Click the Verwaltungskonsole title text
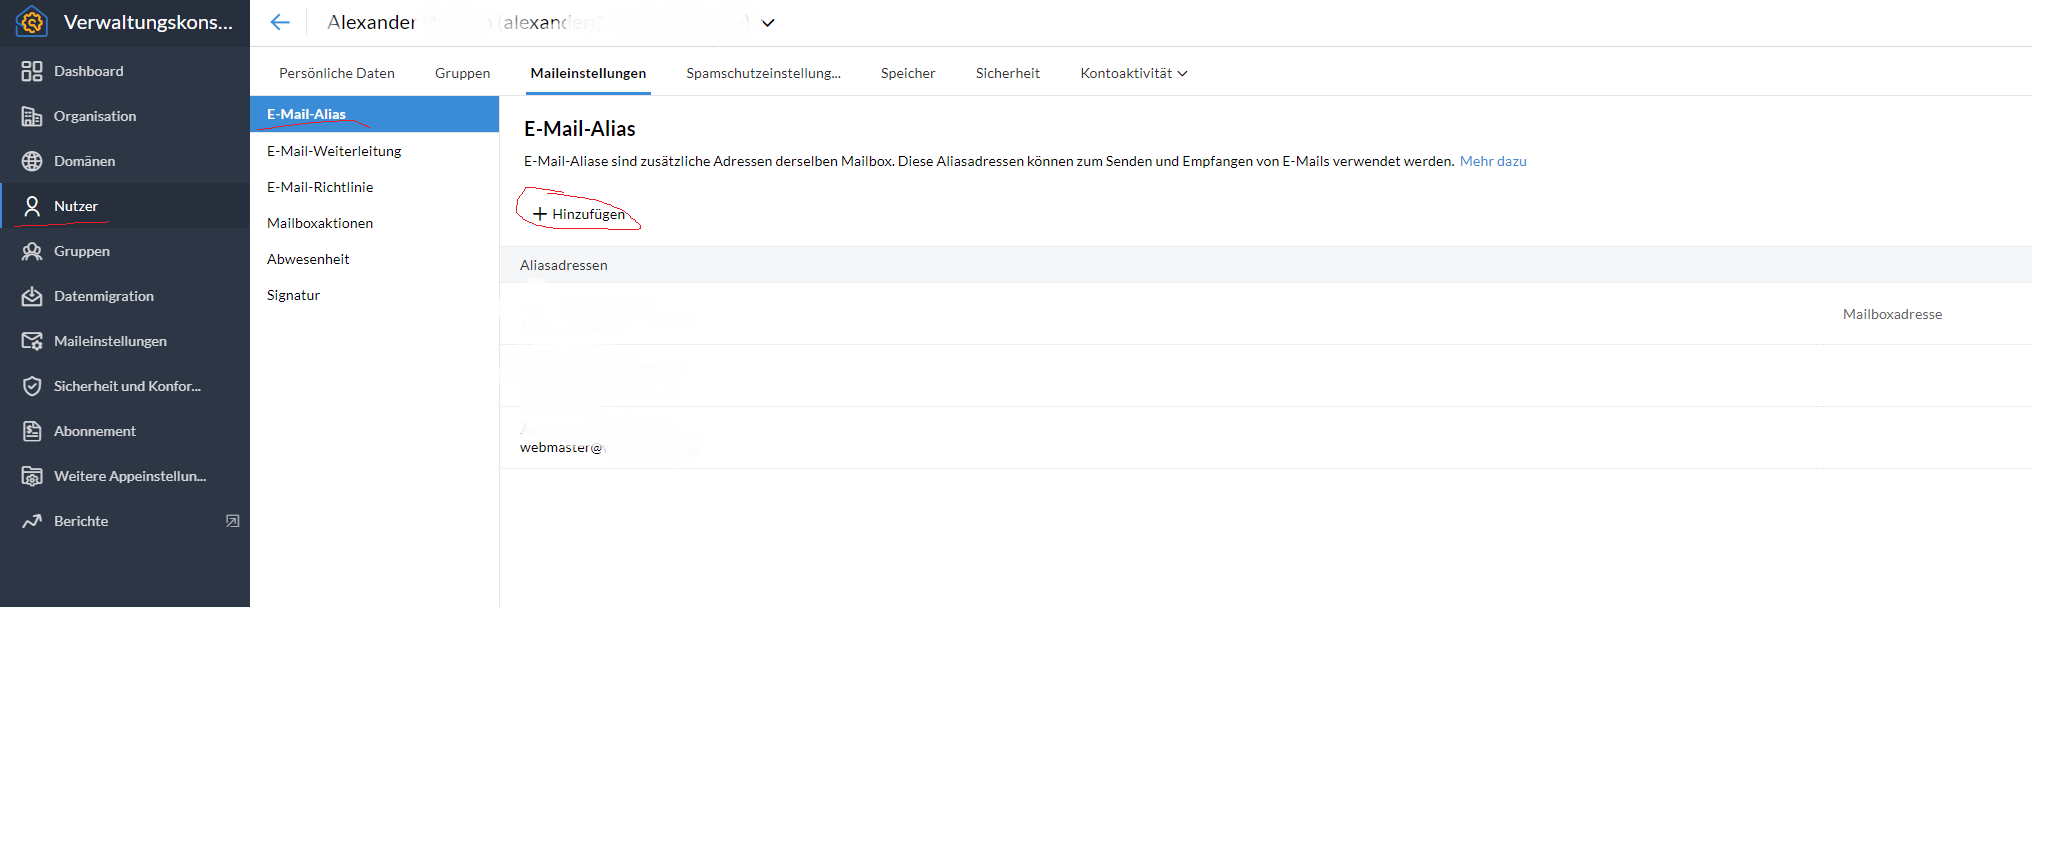 click(x=148, y=22)
